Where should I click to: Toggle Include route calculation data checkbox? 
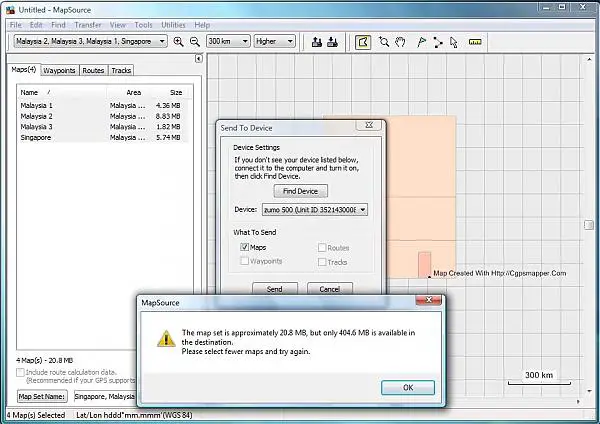(20, 372)
